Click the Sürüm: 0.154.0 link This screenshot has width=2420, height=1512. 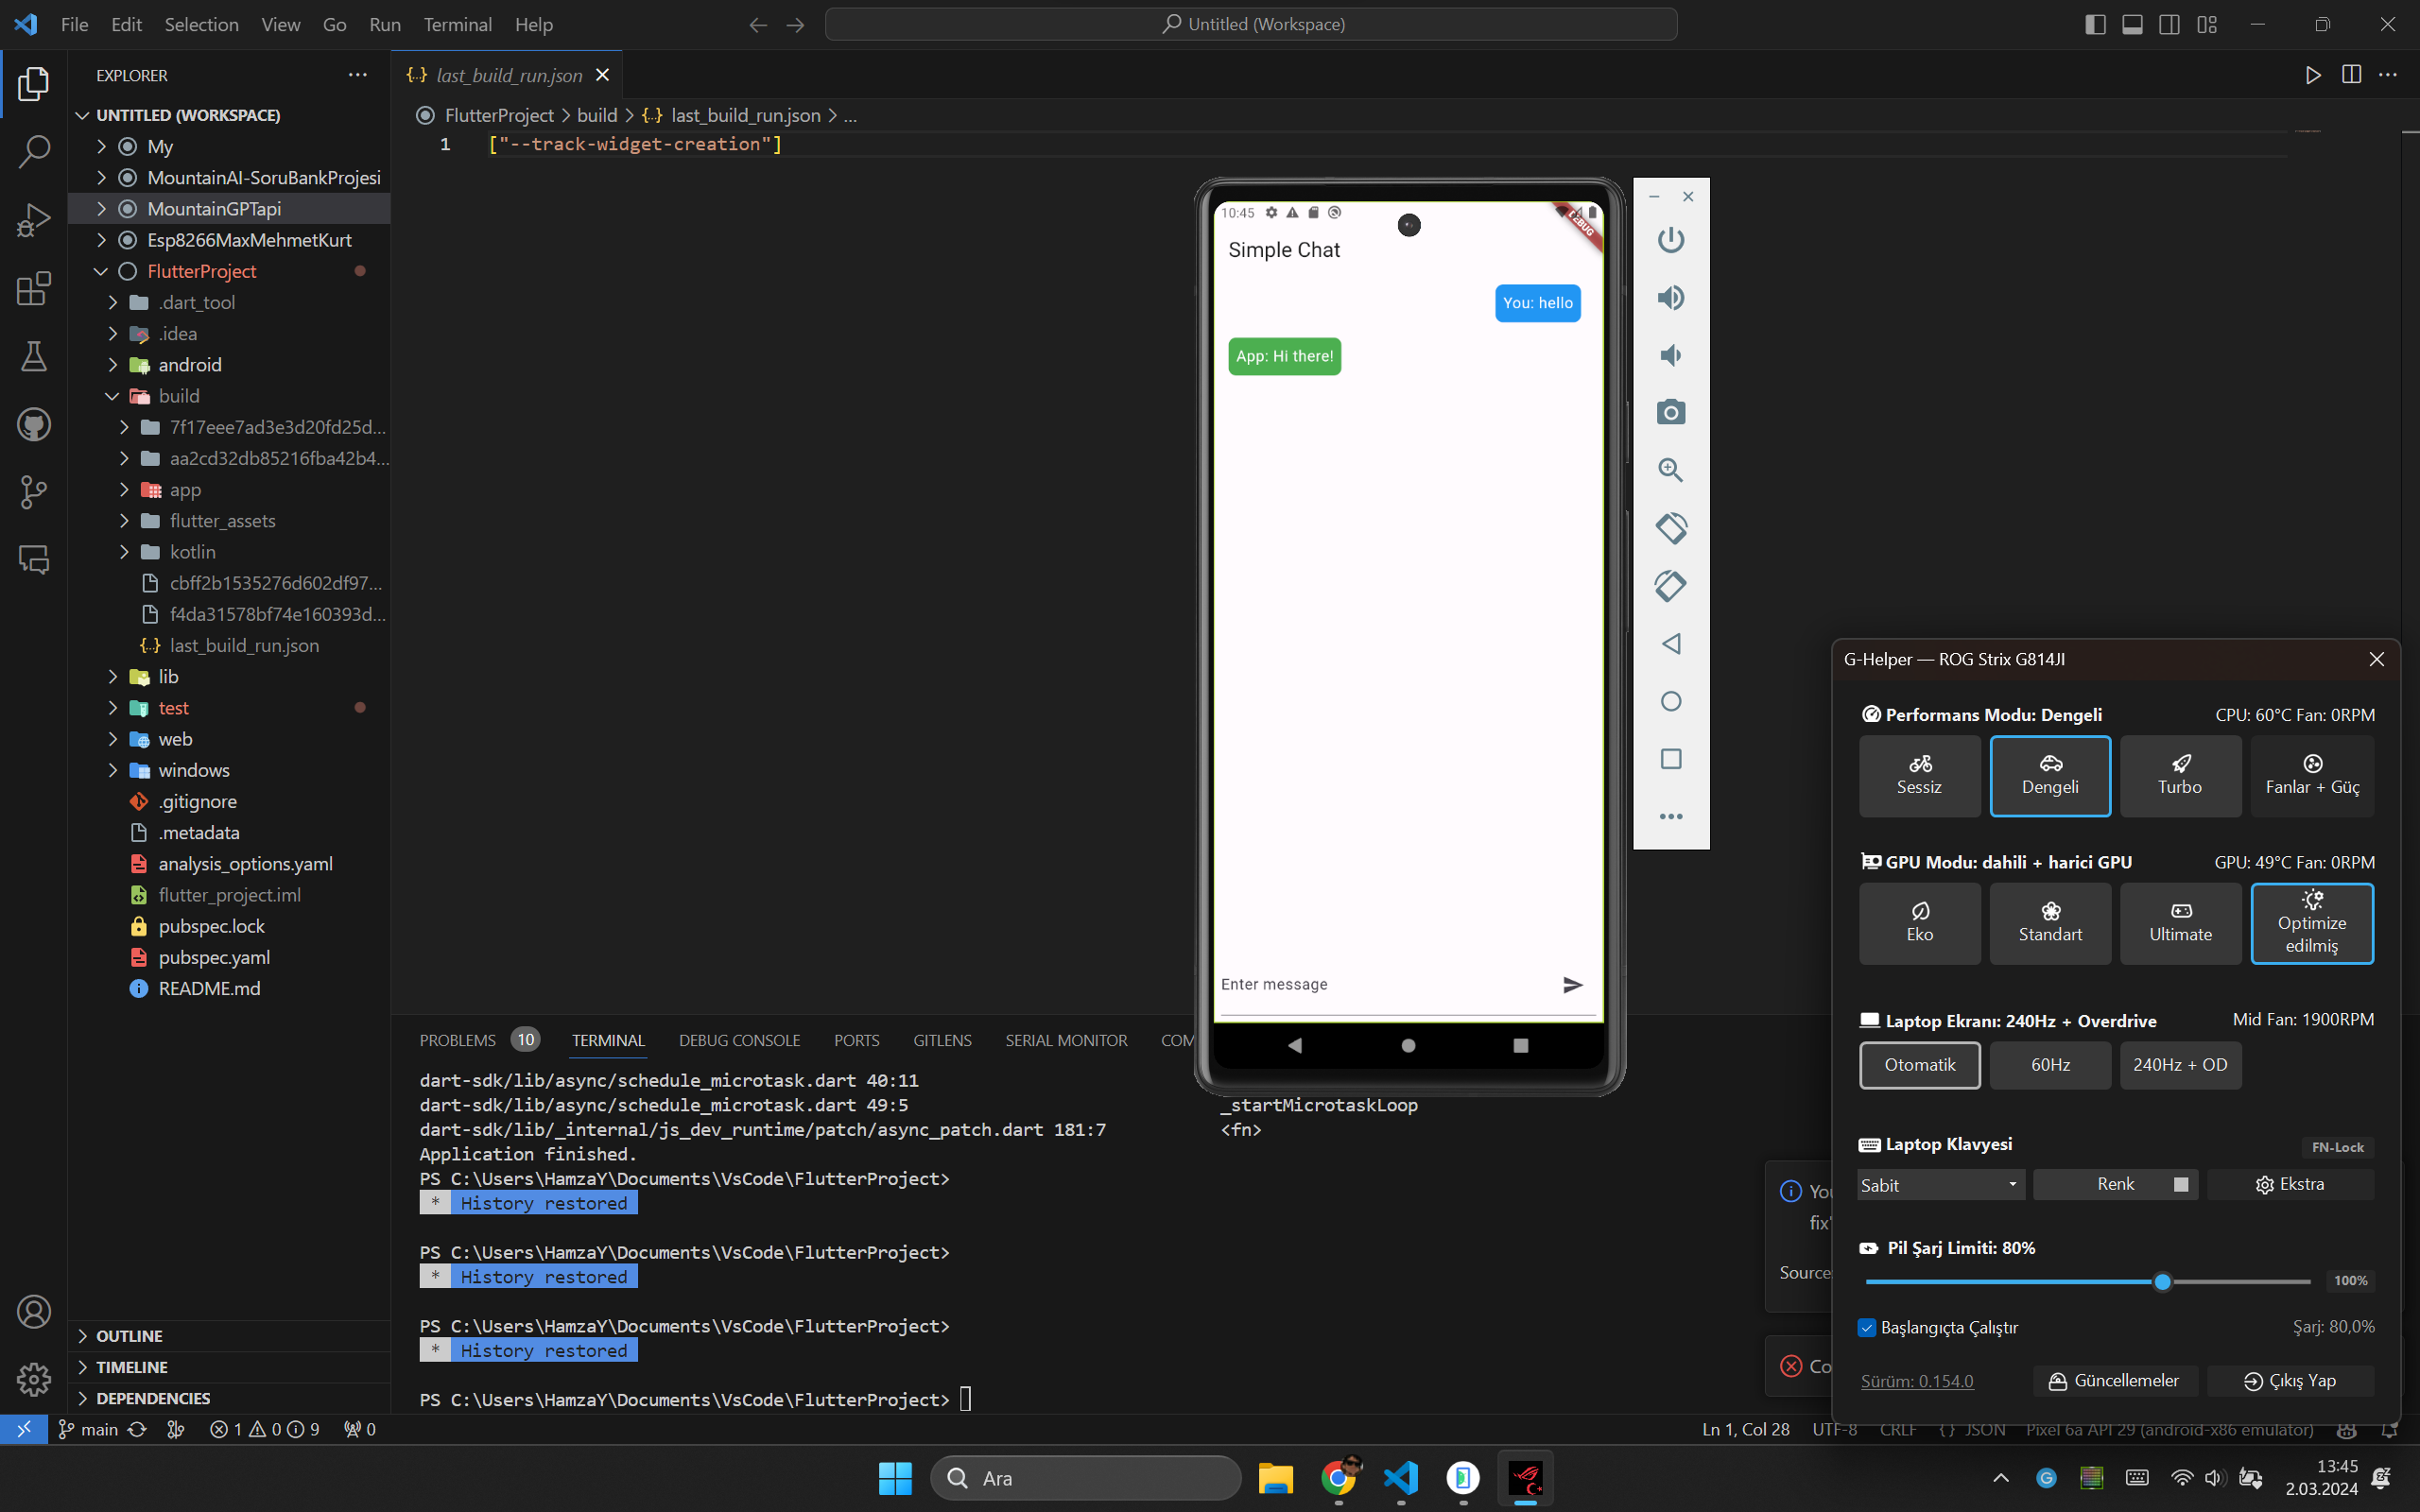[x=1916, y=1381]
